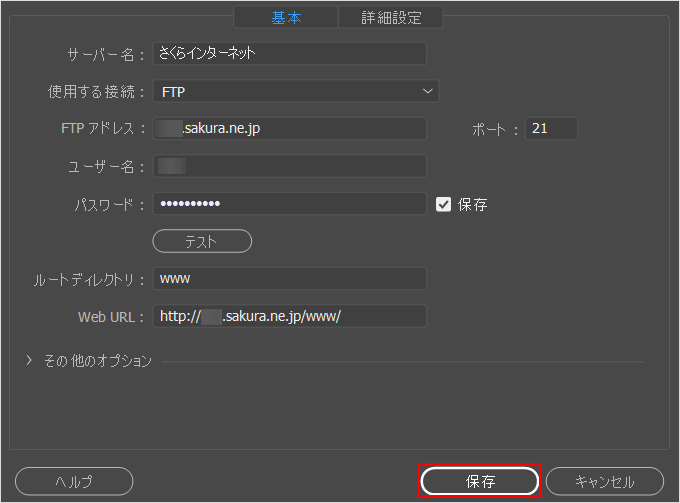Switch to the 基本 tab
This screenshot has height=503, width=680.
(285, 17)
